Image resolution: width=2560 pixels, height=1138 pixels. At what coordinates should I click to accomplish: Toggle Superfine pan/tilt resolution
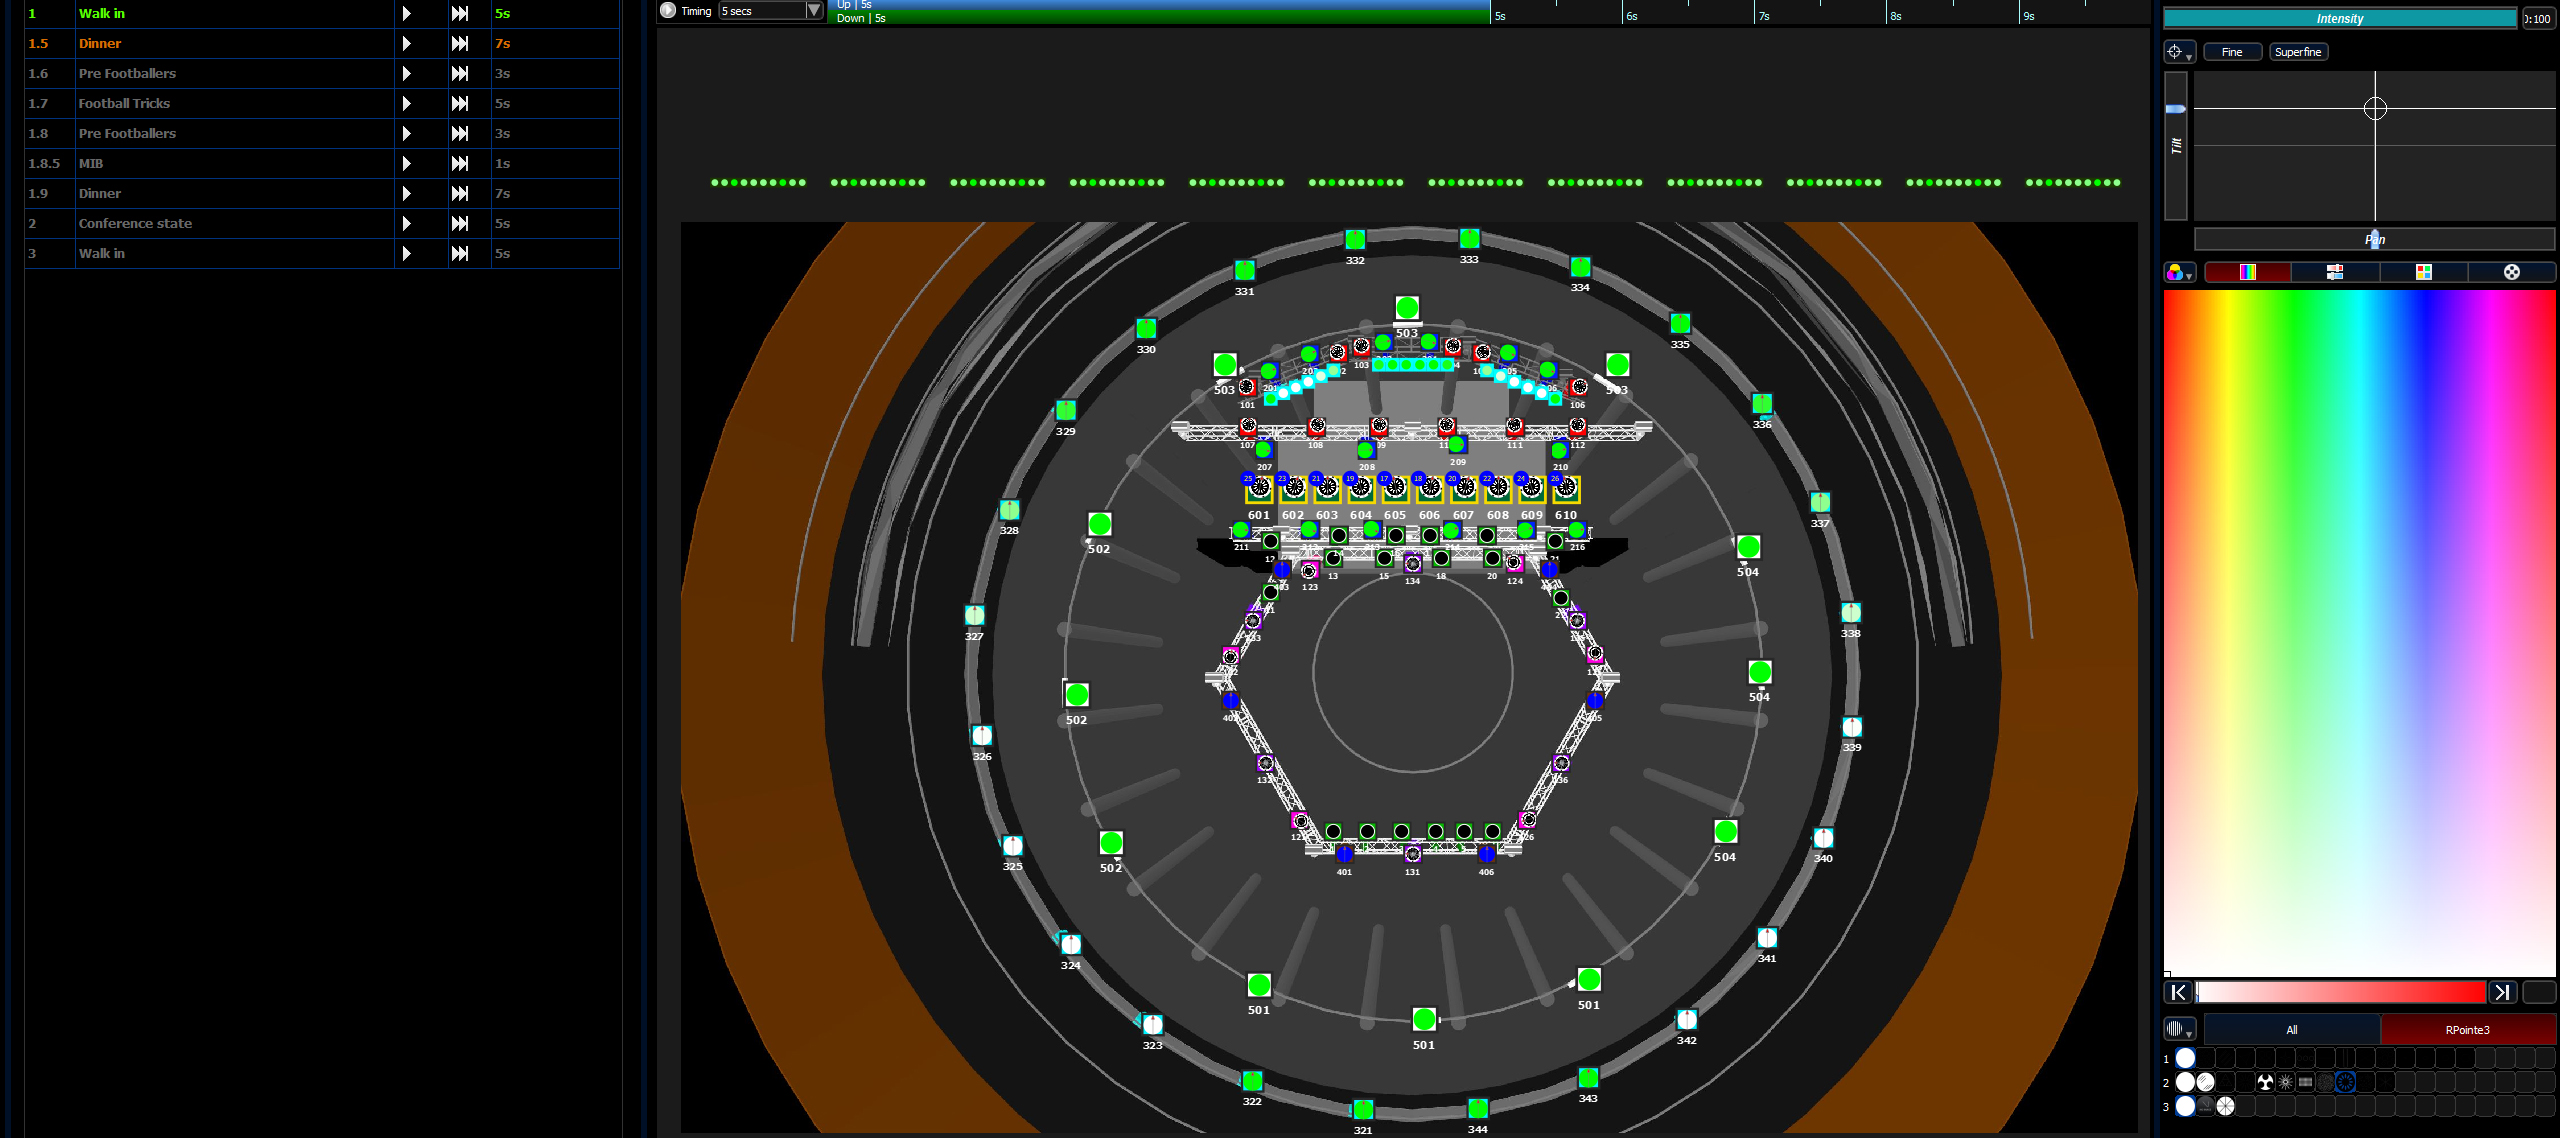2298,52
